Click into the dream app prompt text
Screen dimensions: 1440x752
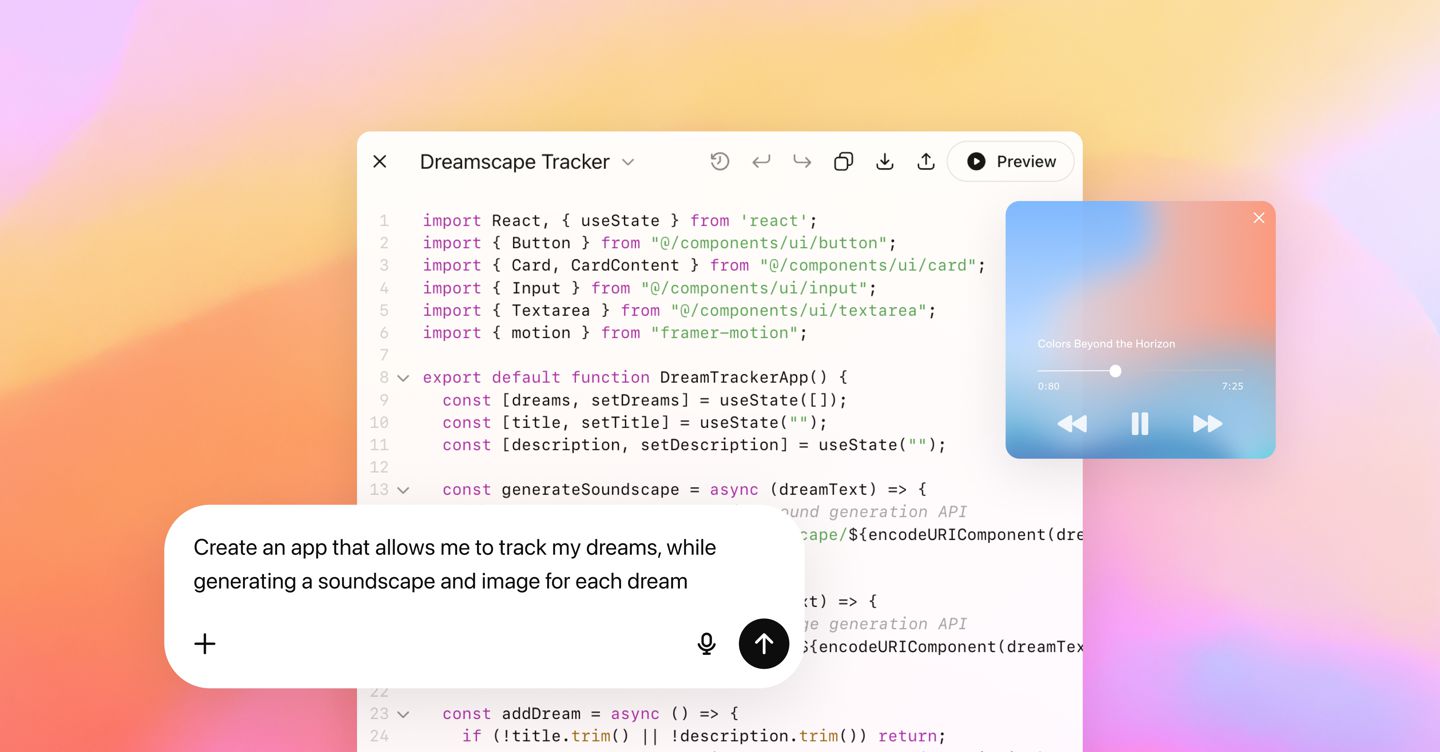[x=454, y=564]
